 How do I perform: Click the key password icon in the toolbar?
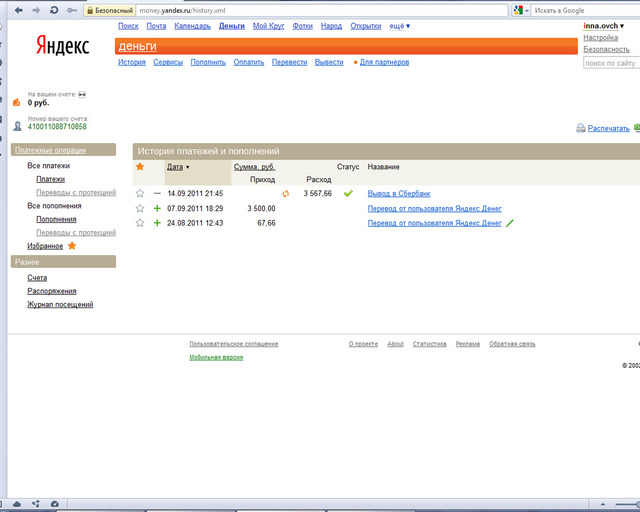pyautogui.click(x=72, y=10)
